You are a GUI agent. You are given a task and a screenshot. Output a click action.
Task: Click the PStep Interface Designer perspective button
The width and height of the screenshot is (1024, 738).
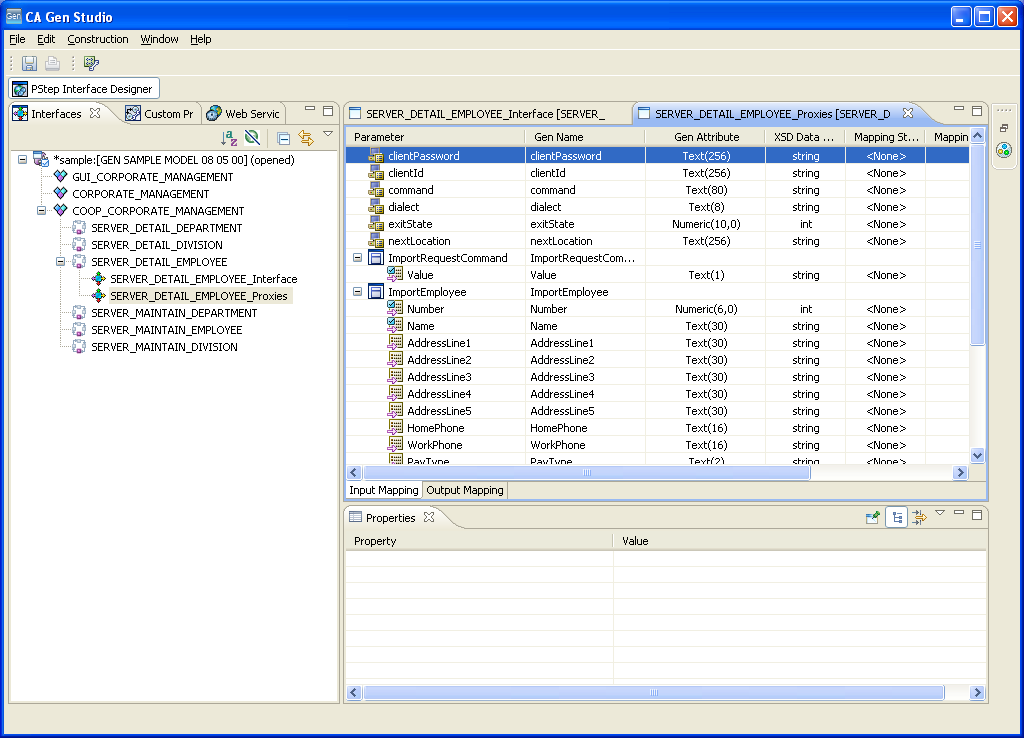pos(83,89)
